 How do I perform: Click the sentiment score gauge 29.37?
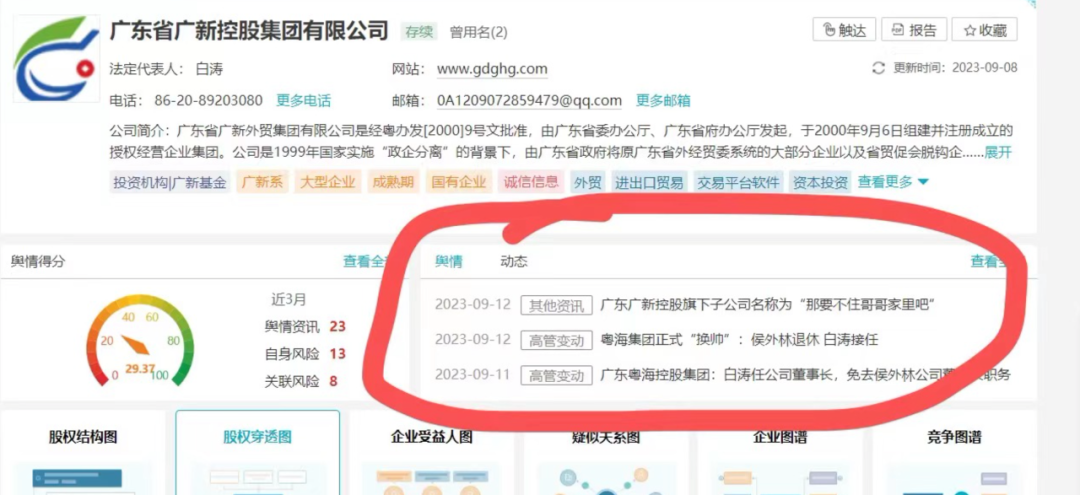(140, 340)
